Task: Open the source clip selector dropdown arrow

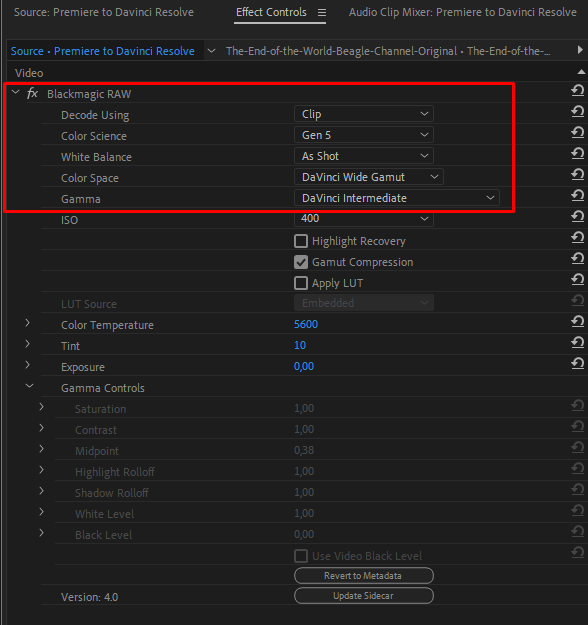Action: coord(212,51)
